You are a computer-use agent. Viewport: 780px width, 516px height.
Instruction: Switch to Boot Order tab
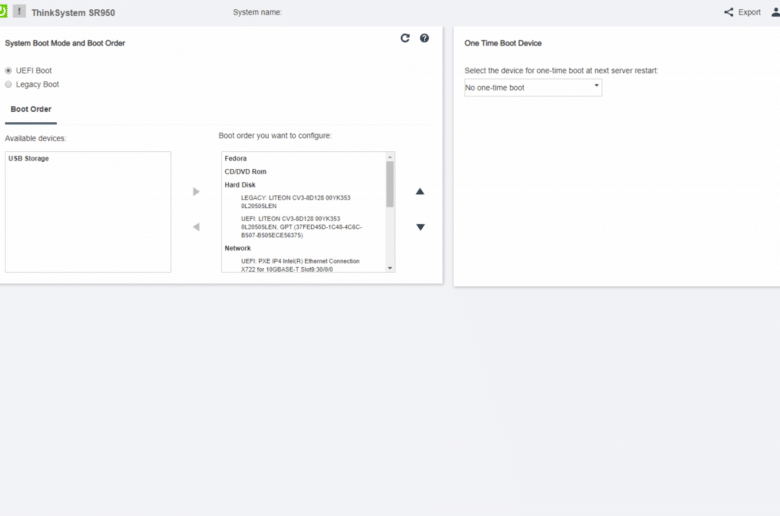pyautogui.click(x=31, y=109)
